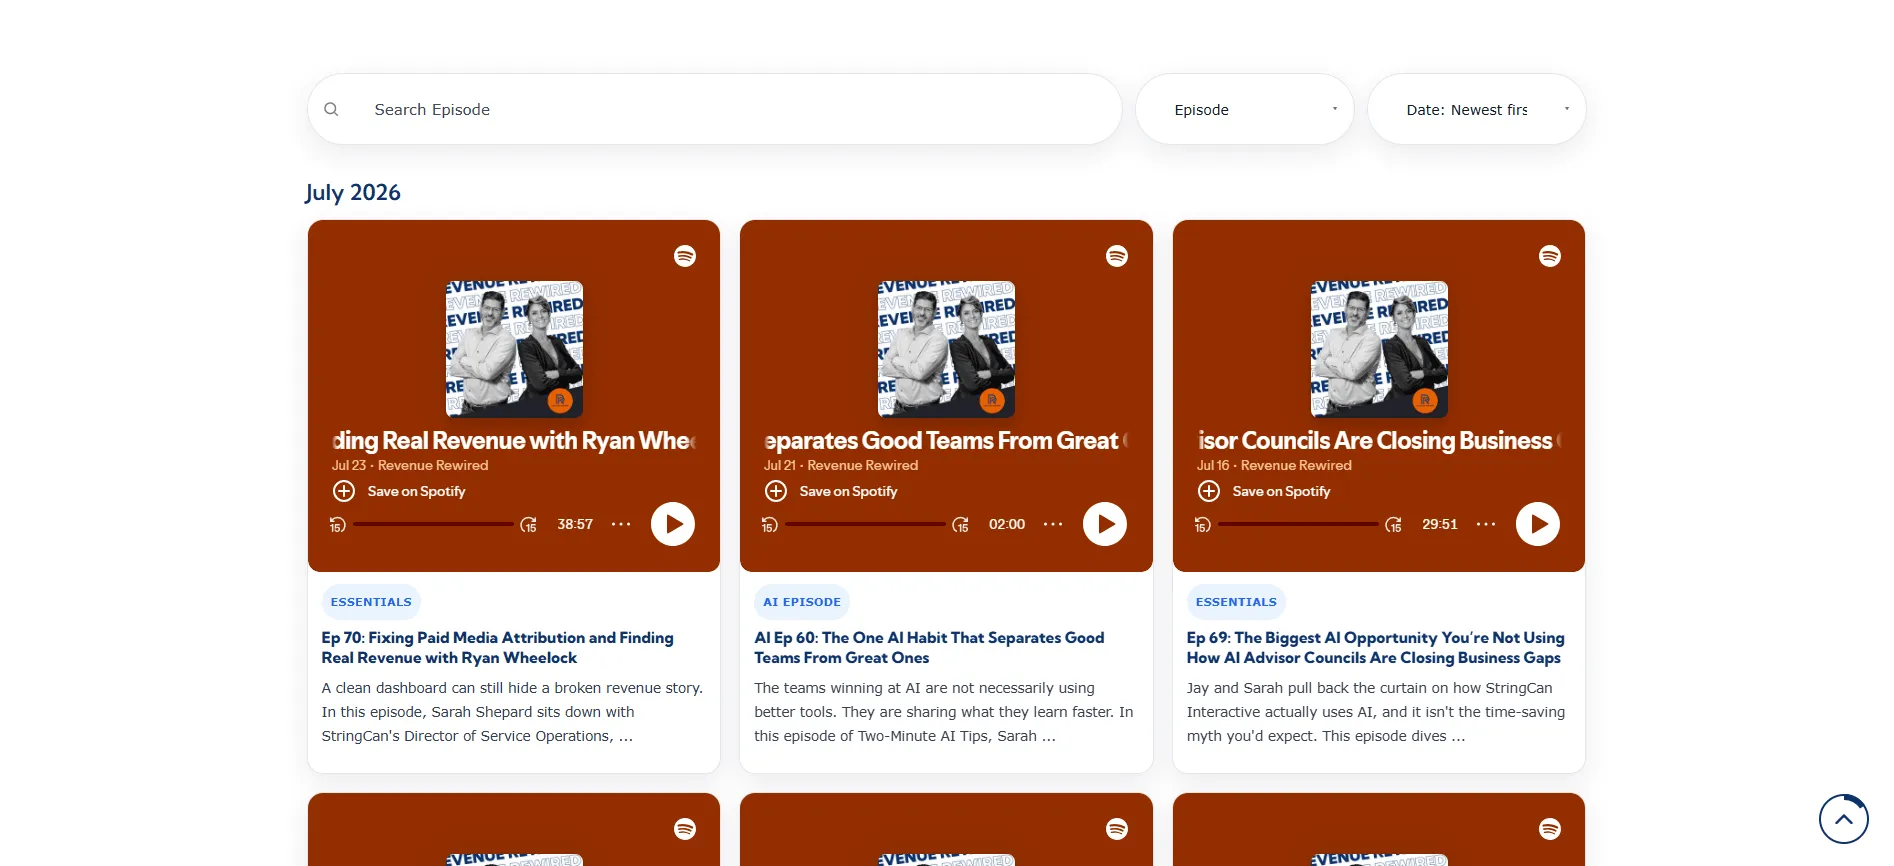Open Spotify logo on Ep 70 card
The image size is (1894, 866).
tap(685, 256)
